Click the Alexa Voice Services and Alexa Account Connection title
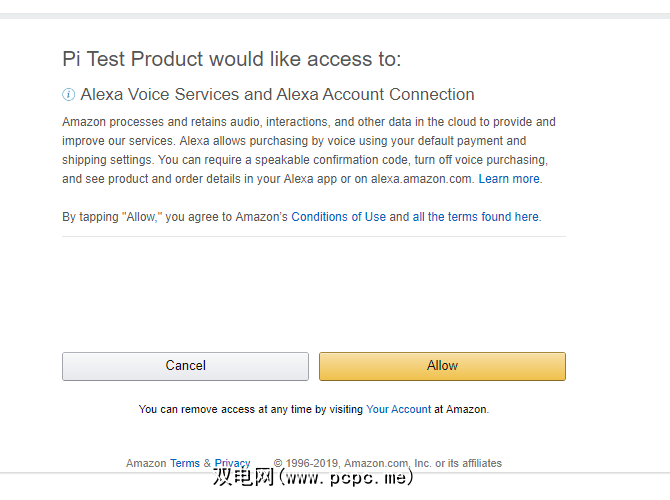Screen dimensions: 670x500 point(277,95)
